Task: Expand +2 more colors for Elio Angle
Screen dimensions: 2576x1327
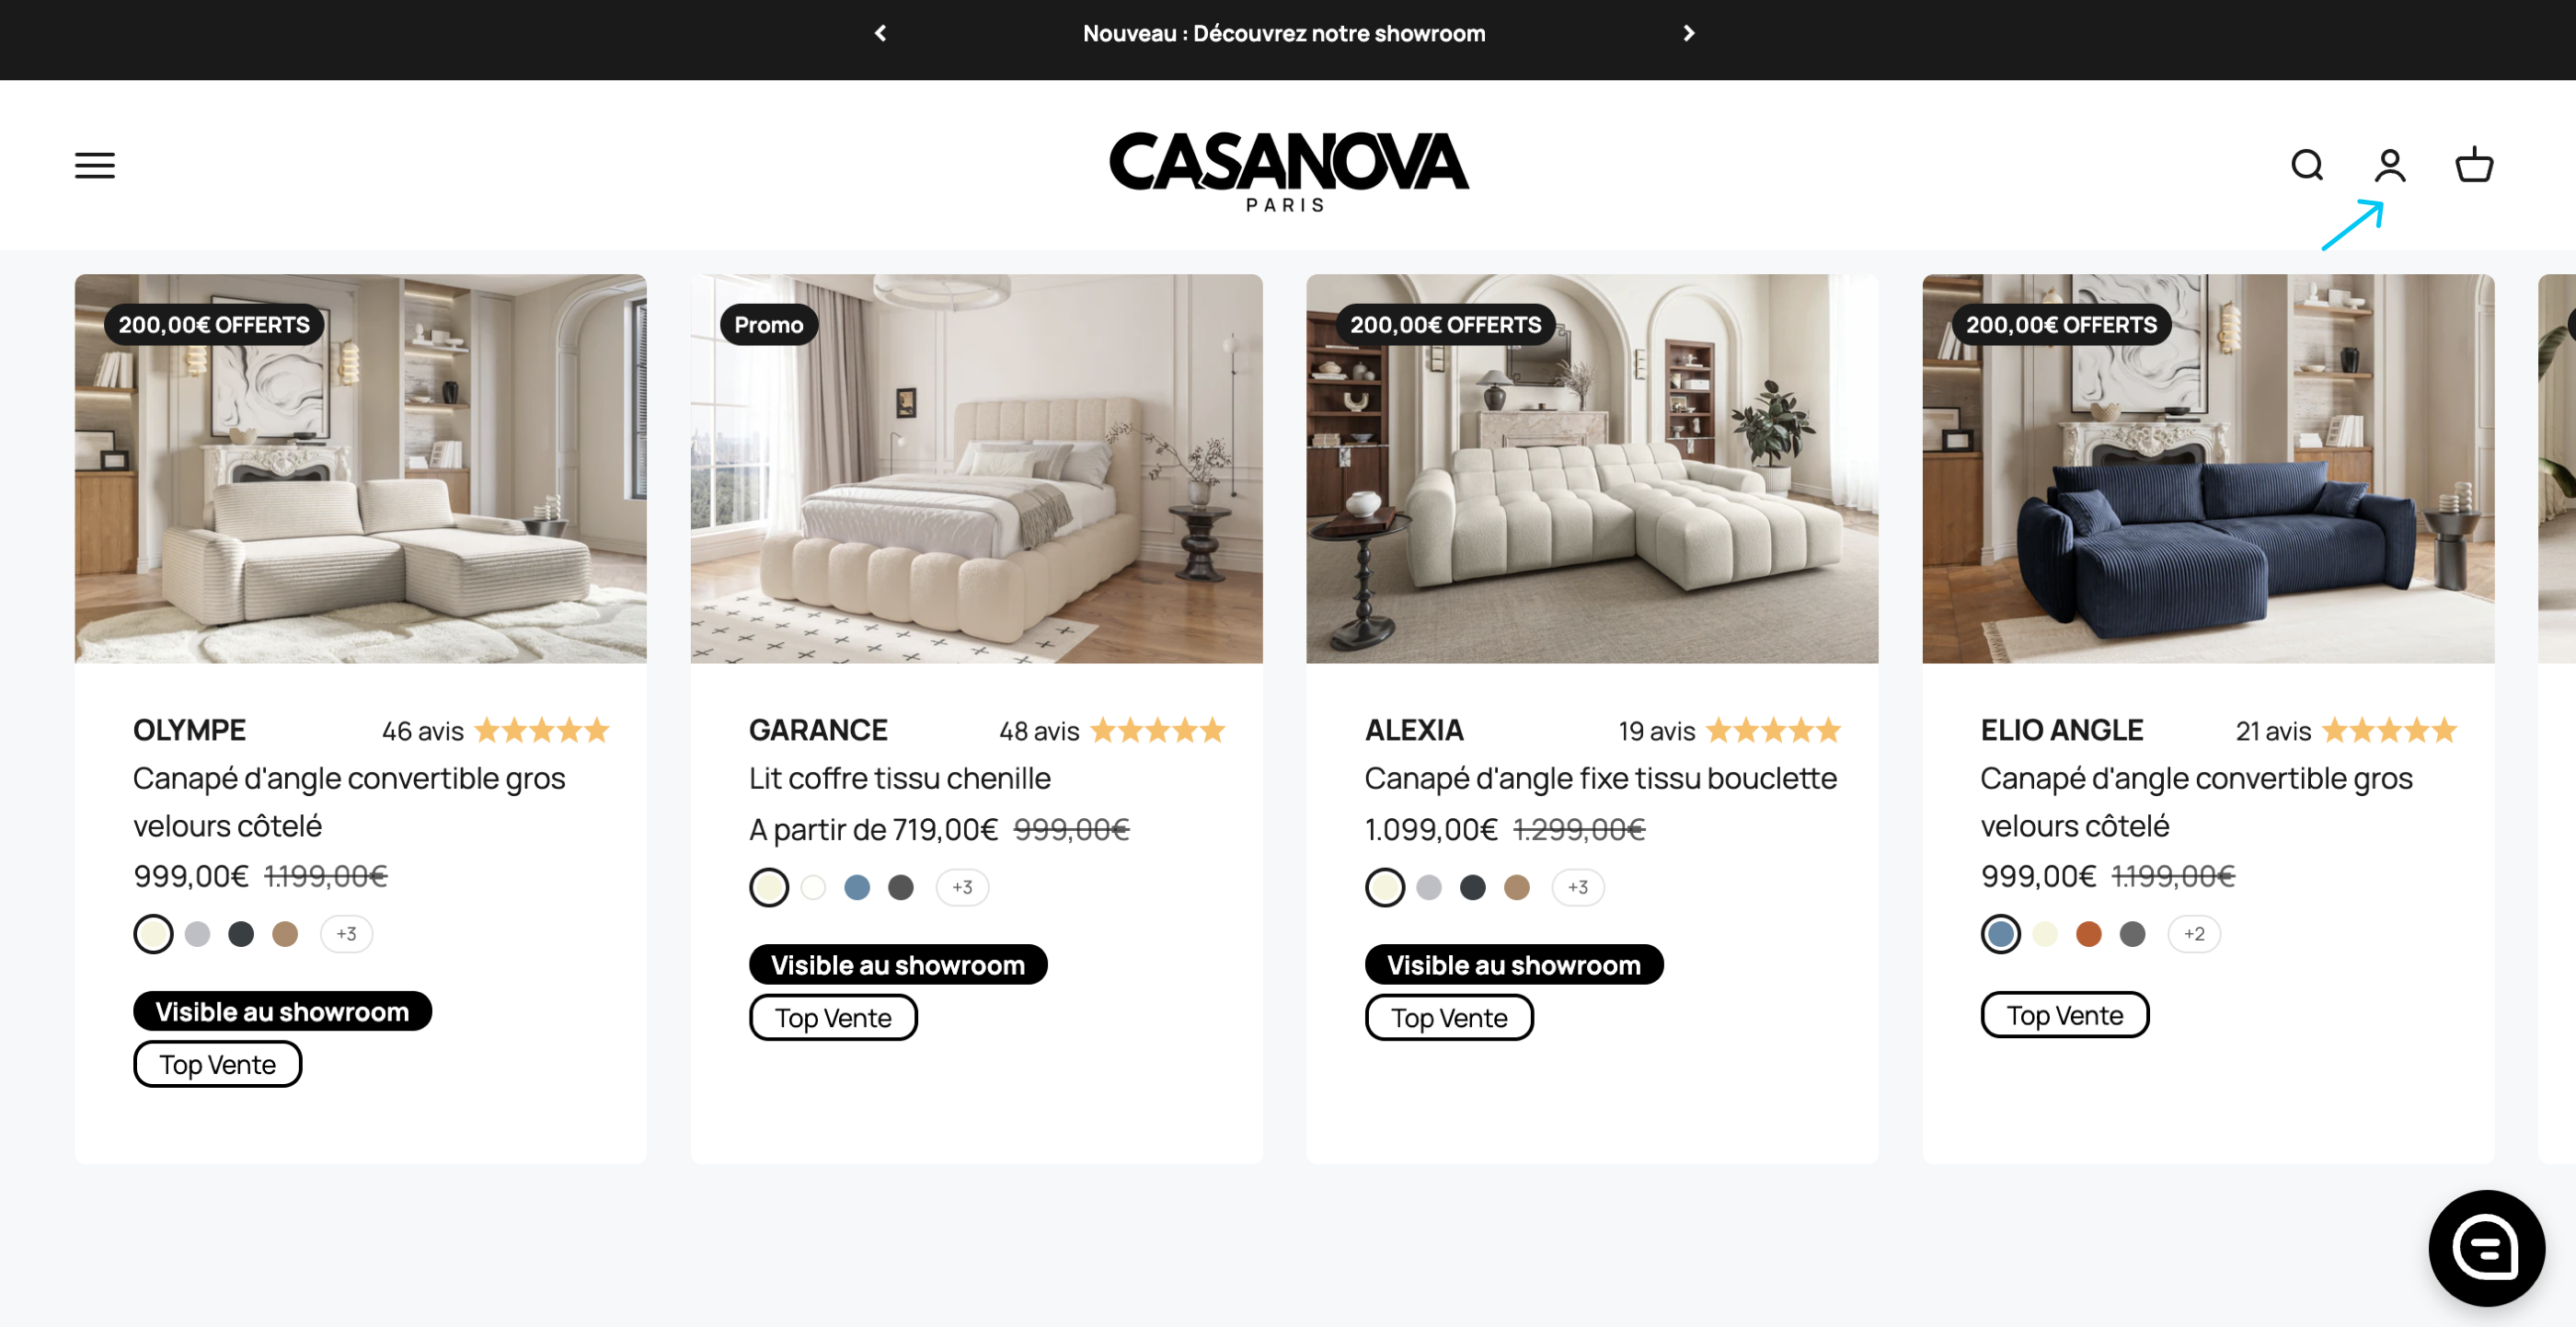Action: tap(2193, 934)
